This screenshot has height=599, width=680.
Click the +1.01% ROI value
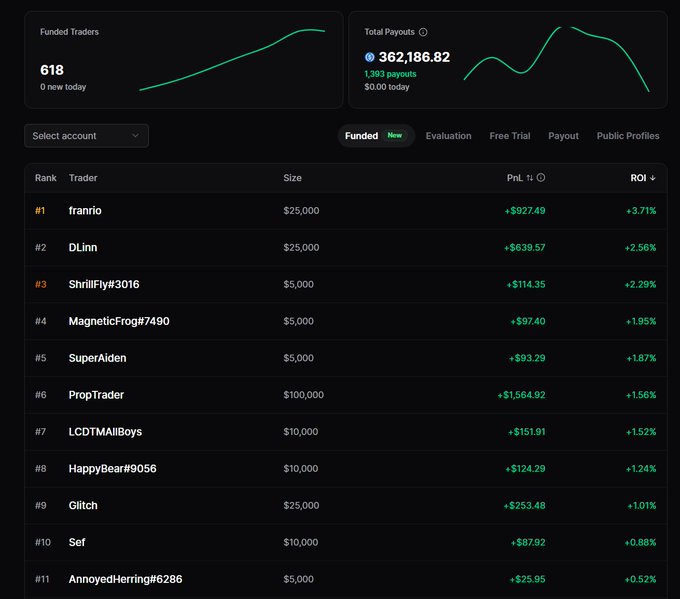(642, 506)
